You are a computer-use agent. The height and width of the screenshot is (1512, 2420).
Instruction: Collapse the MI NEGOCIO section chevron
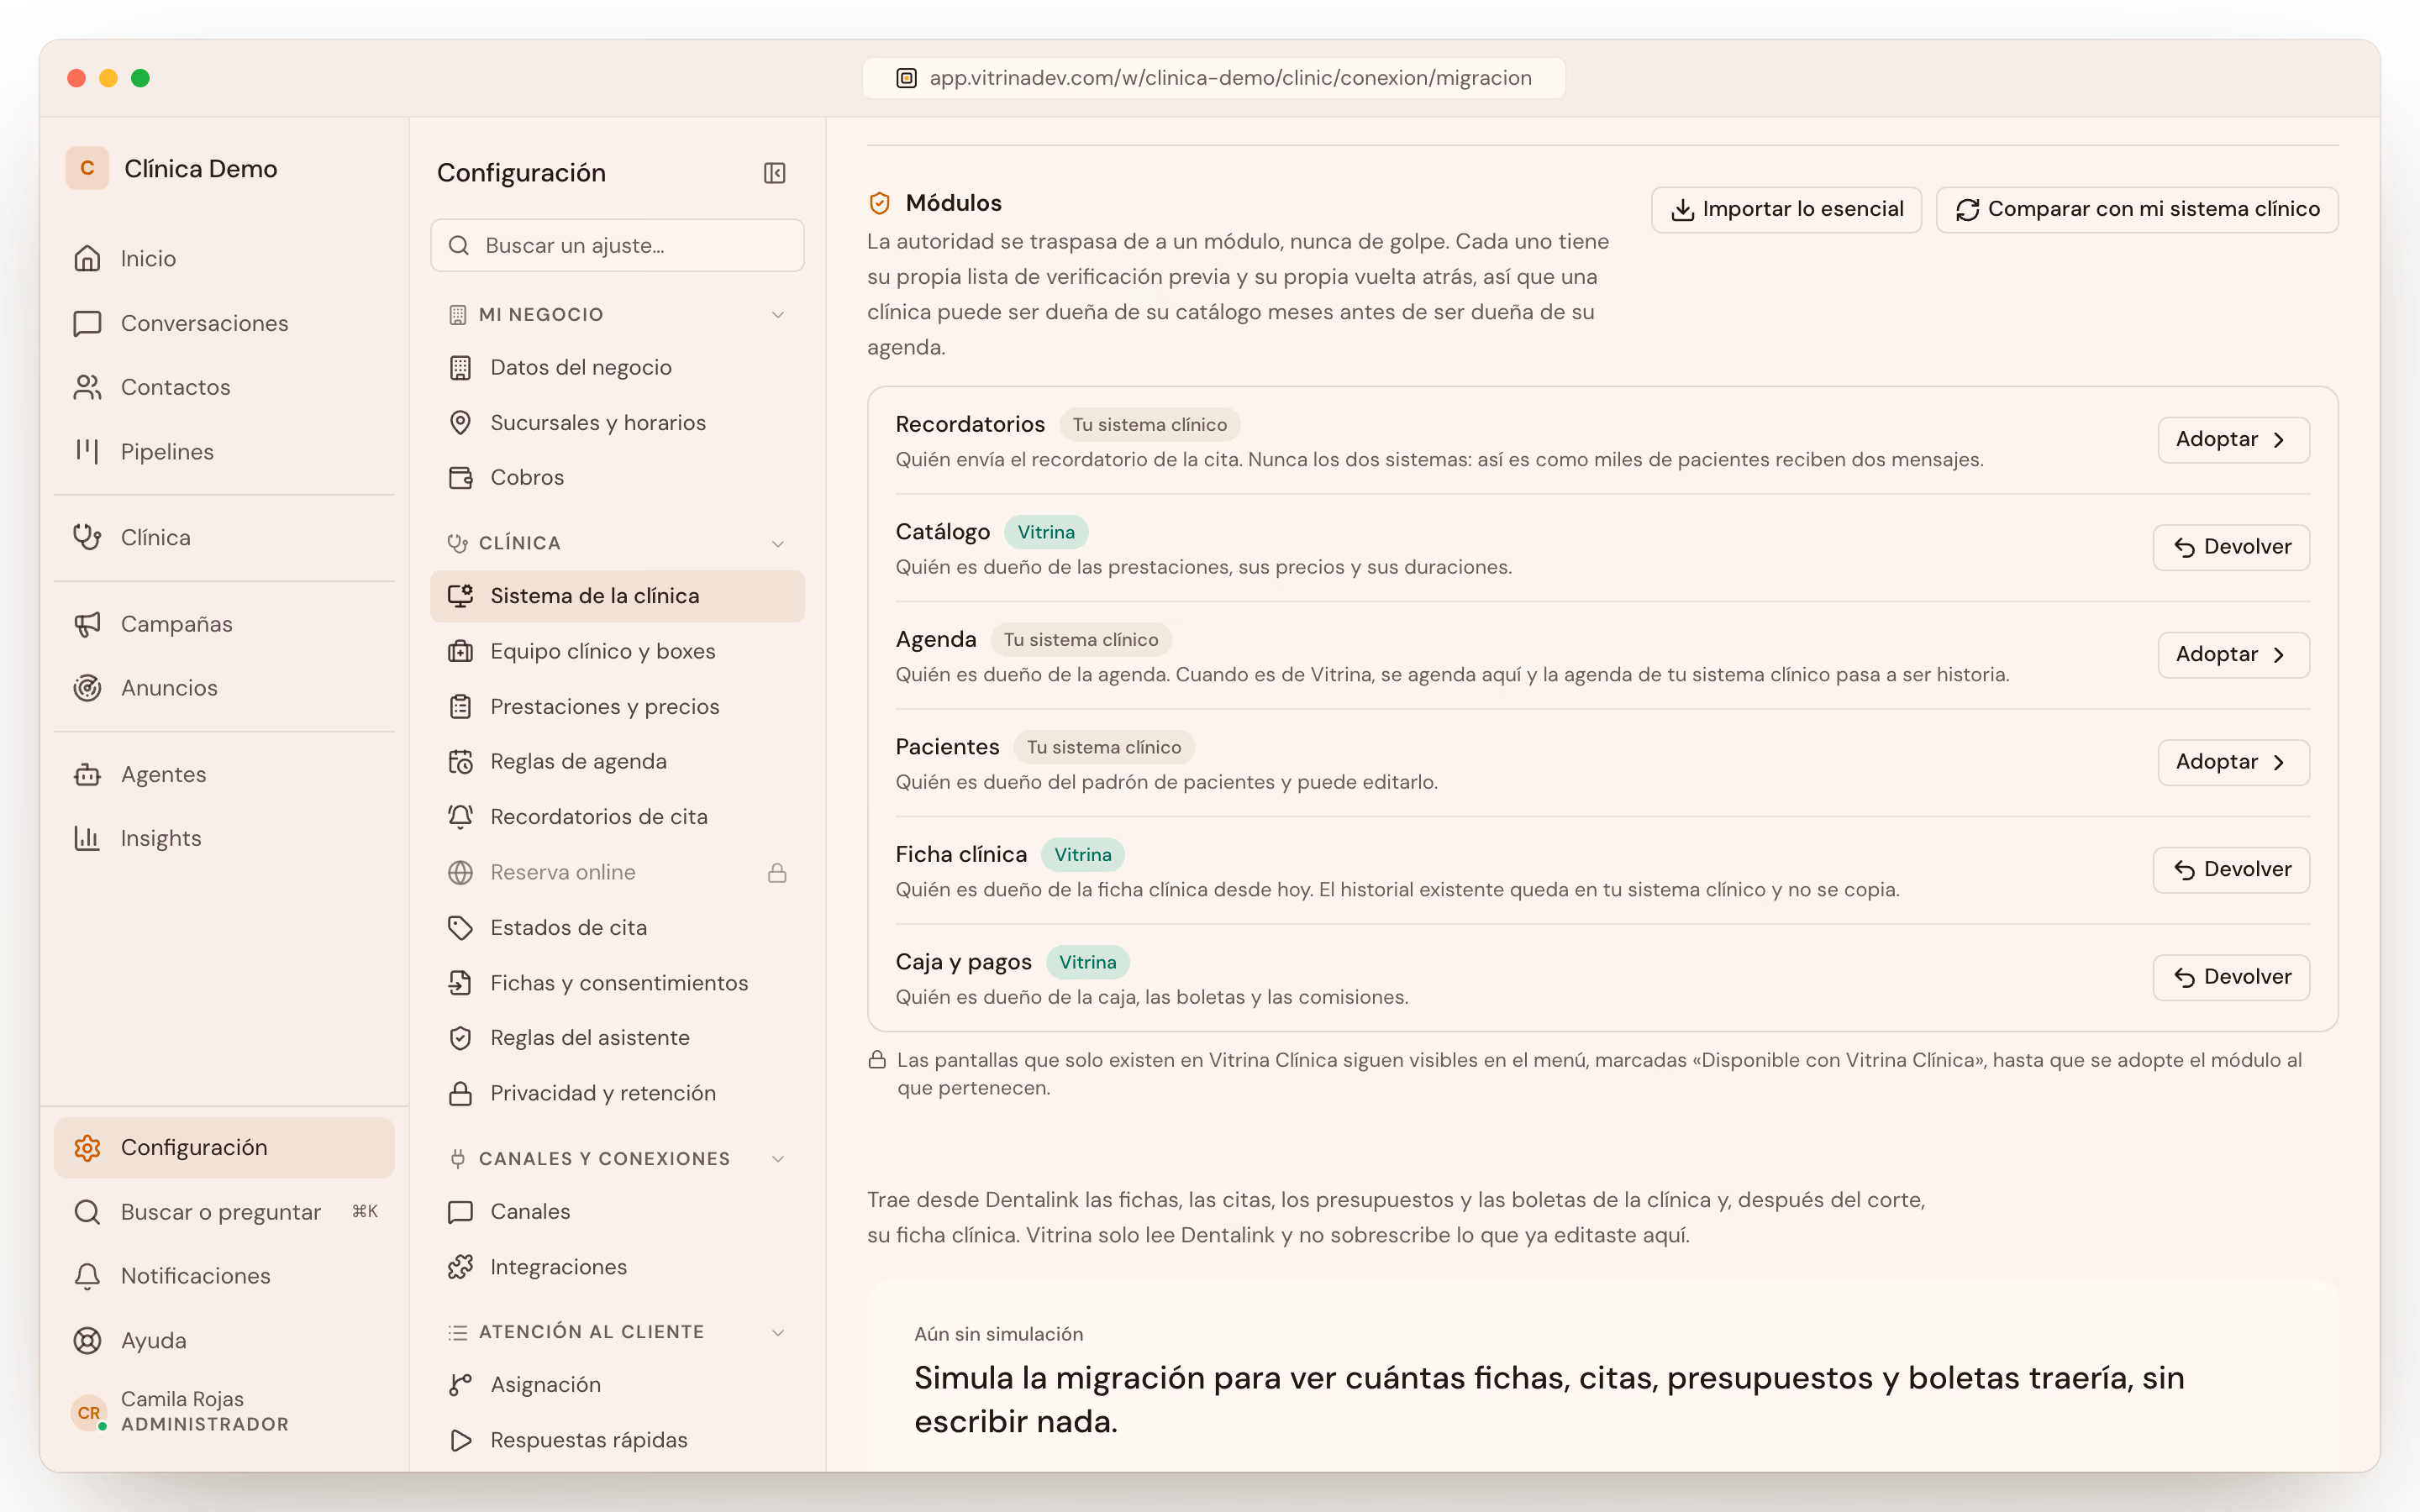point(778,315)
